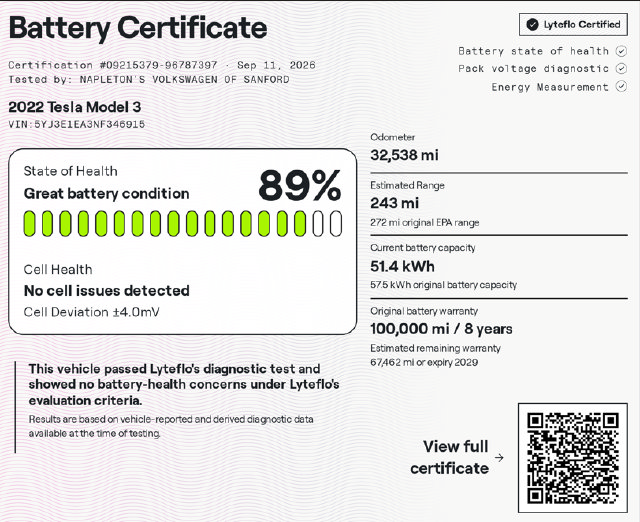Image resolution: width=640 pixels, height=522 pixels.
Task: Click the 67,462 mi or expiry 2029 text
Action: point(424,362)
